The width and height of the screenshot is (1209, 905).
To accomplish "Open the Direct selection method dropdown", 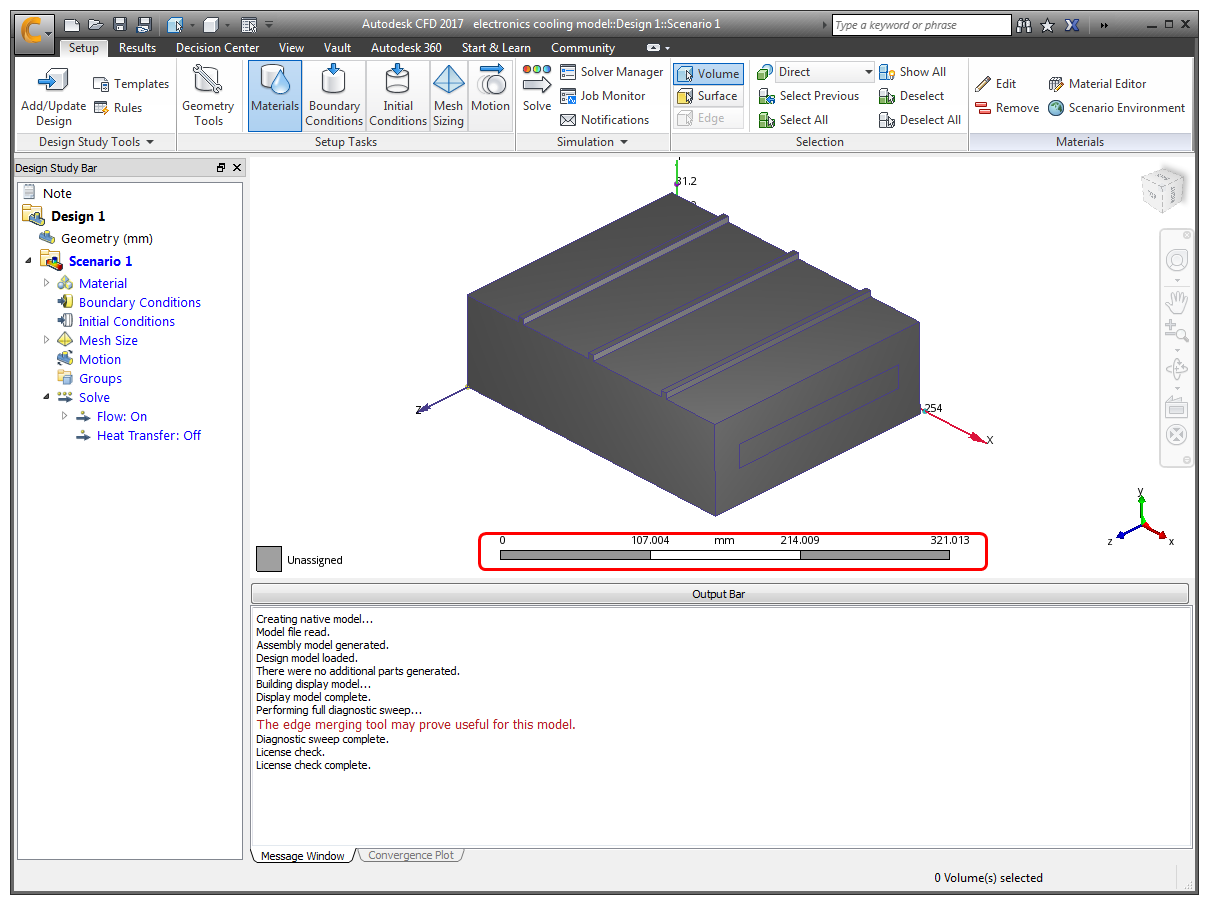I will click(825, 72).
